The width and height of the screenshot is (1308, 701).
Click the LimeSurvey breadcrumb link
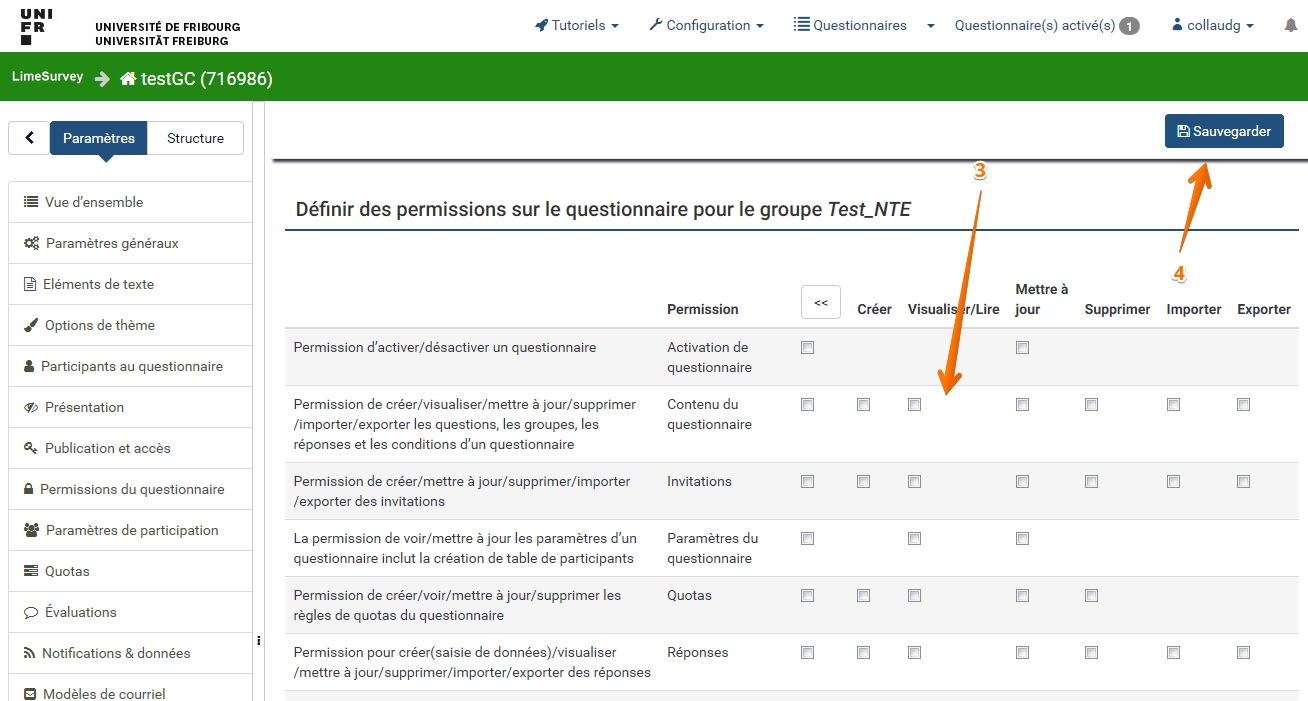[x=48, y=77]
